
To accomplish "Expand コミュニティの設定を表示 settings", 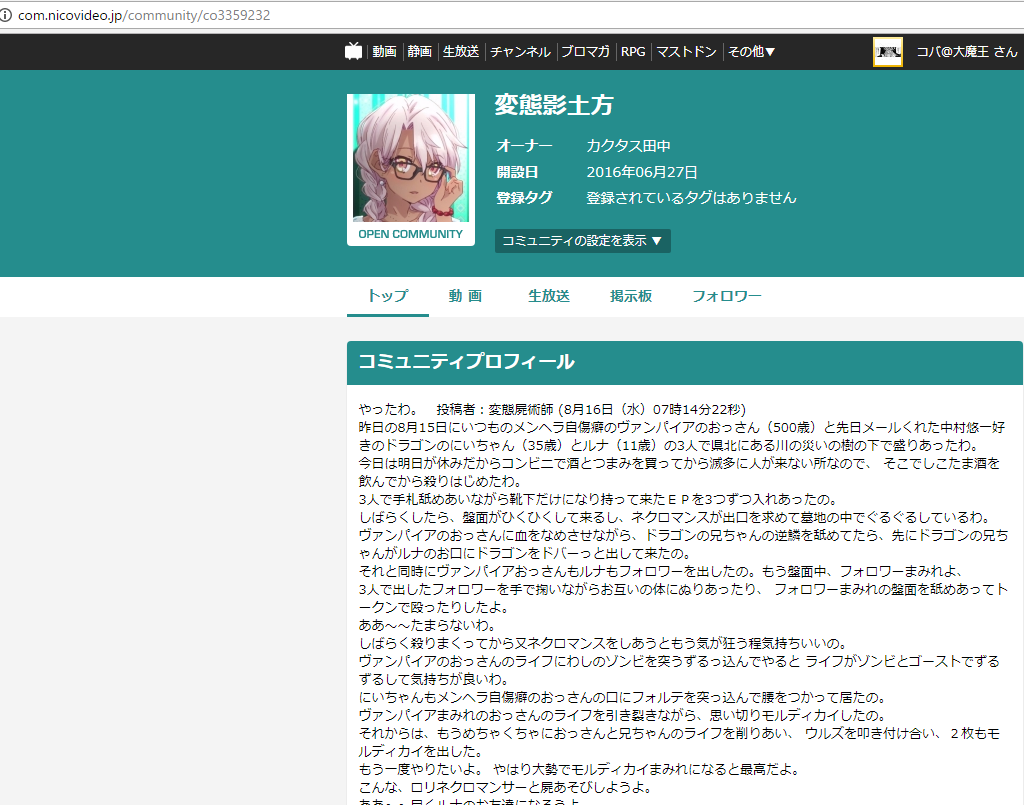I will coord(582,241).
